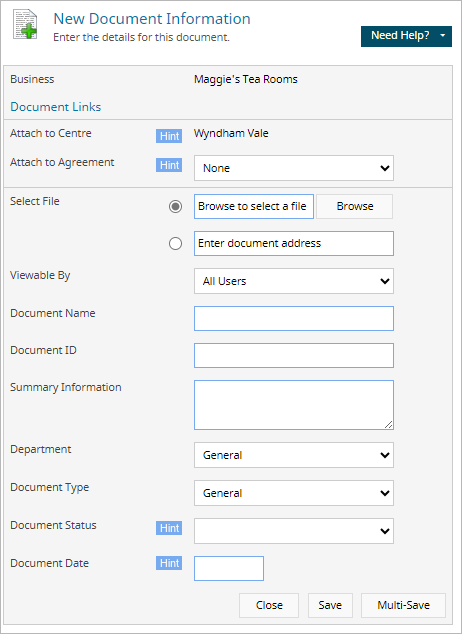
Task: Click the Select File label
Action: [x=35, y=201]
